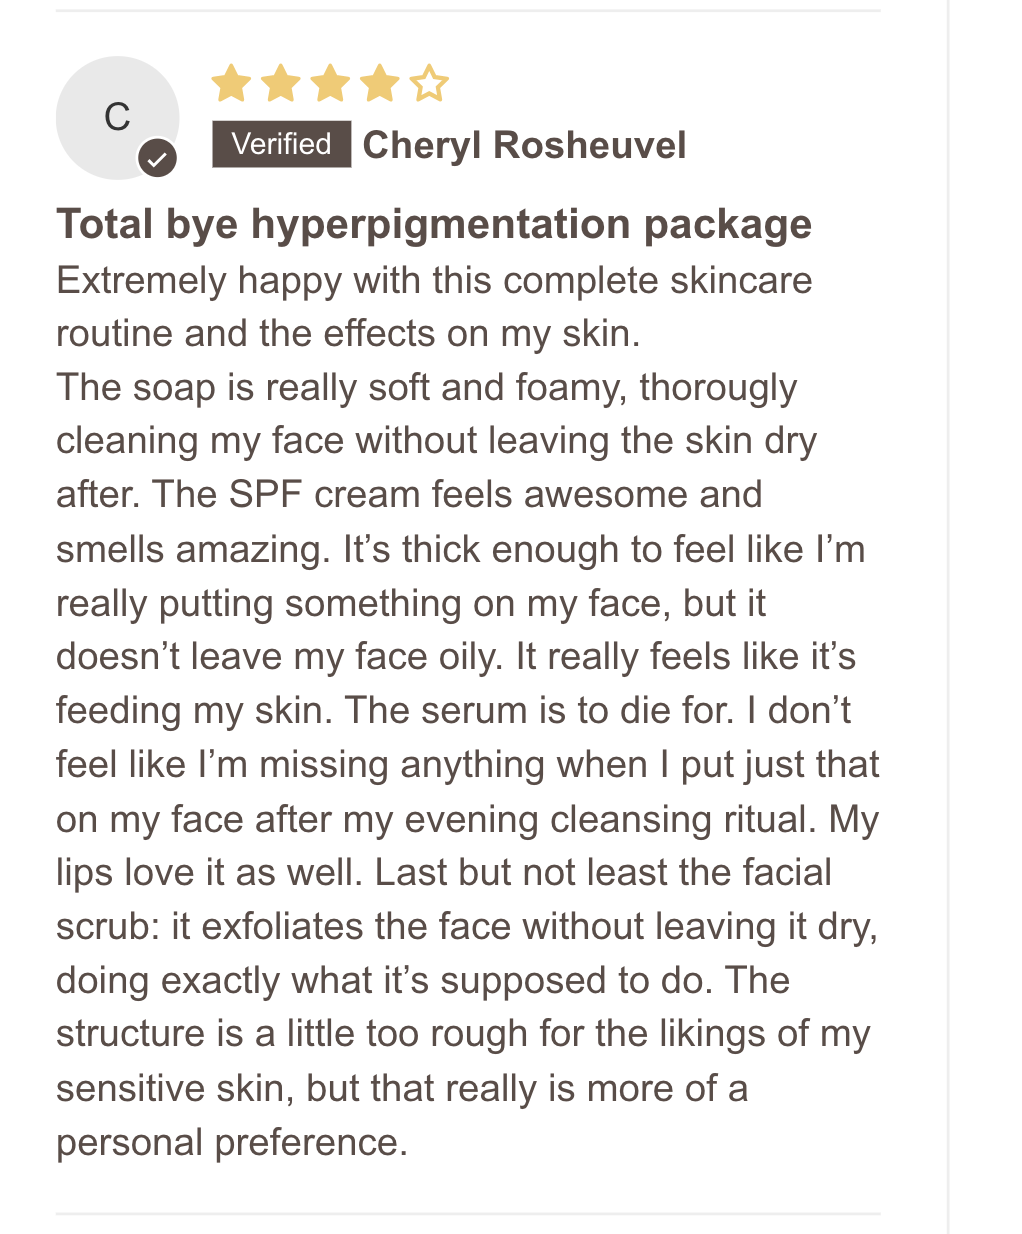Click the third gold rating star

330,84
